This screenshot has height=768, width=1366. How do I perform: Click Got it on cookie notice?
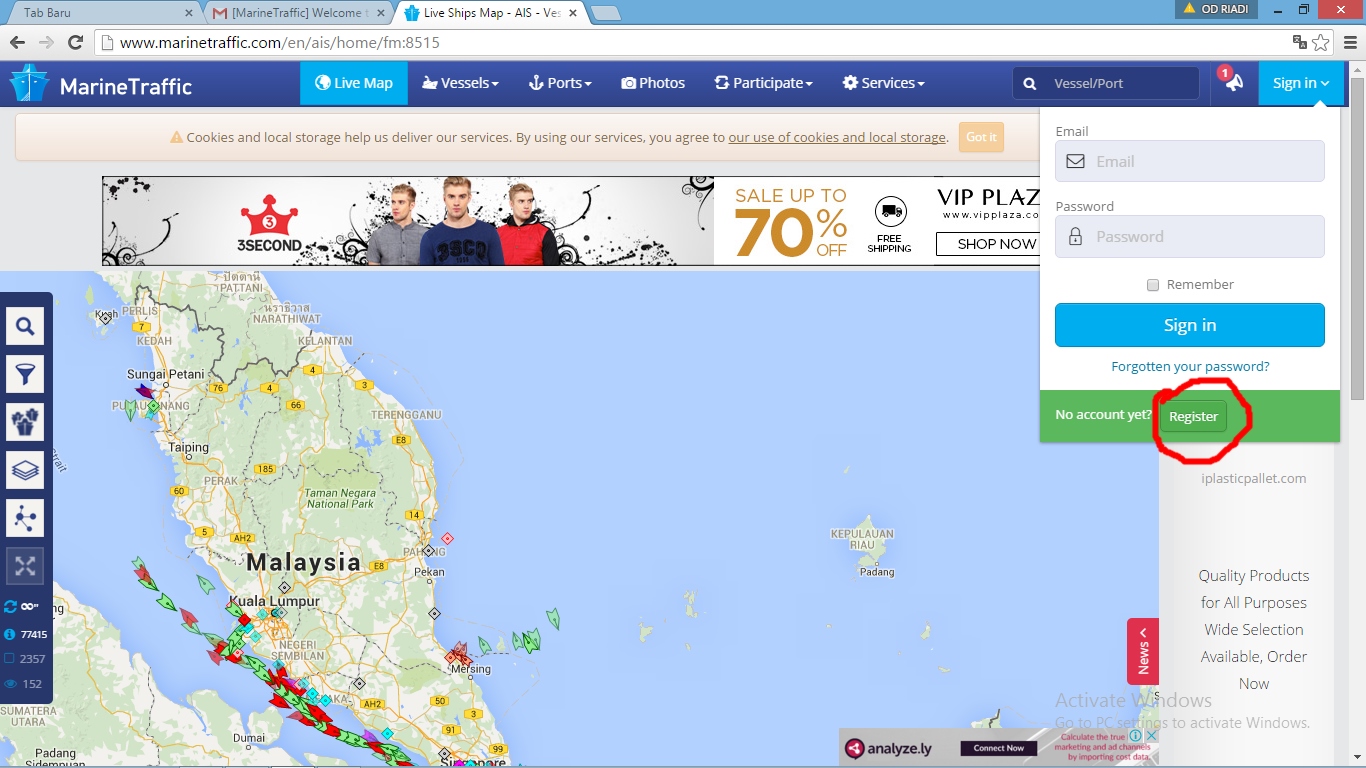(981, 137)
